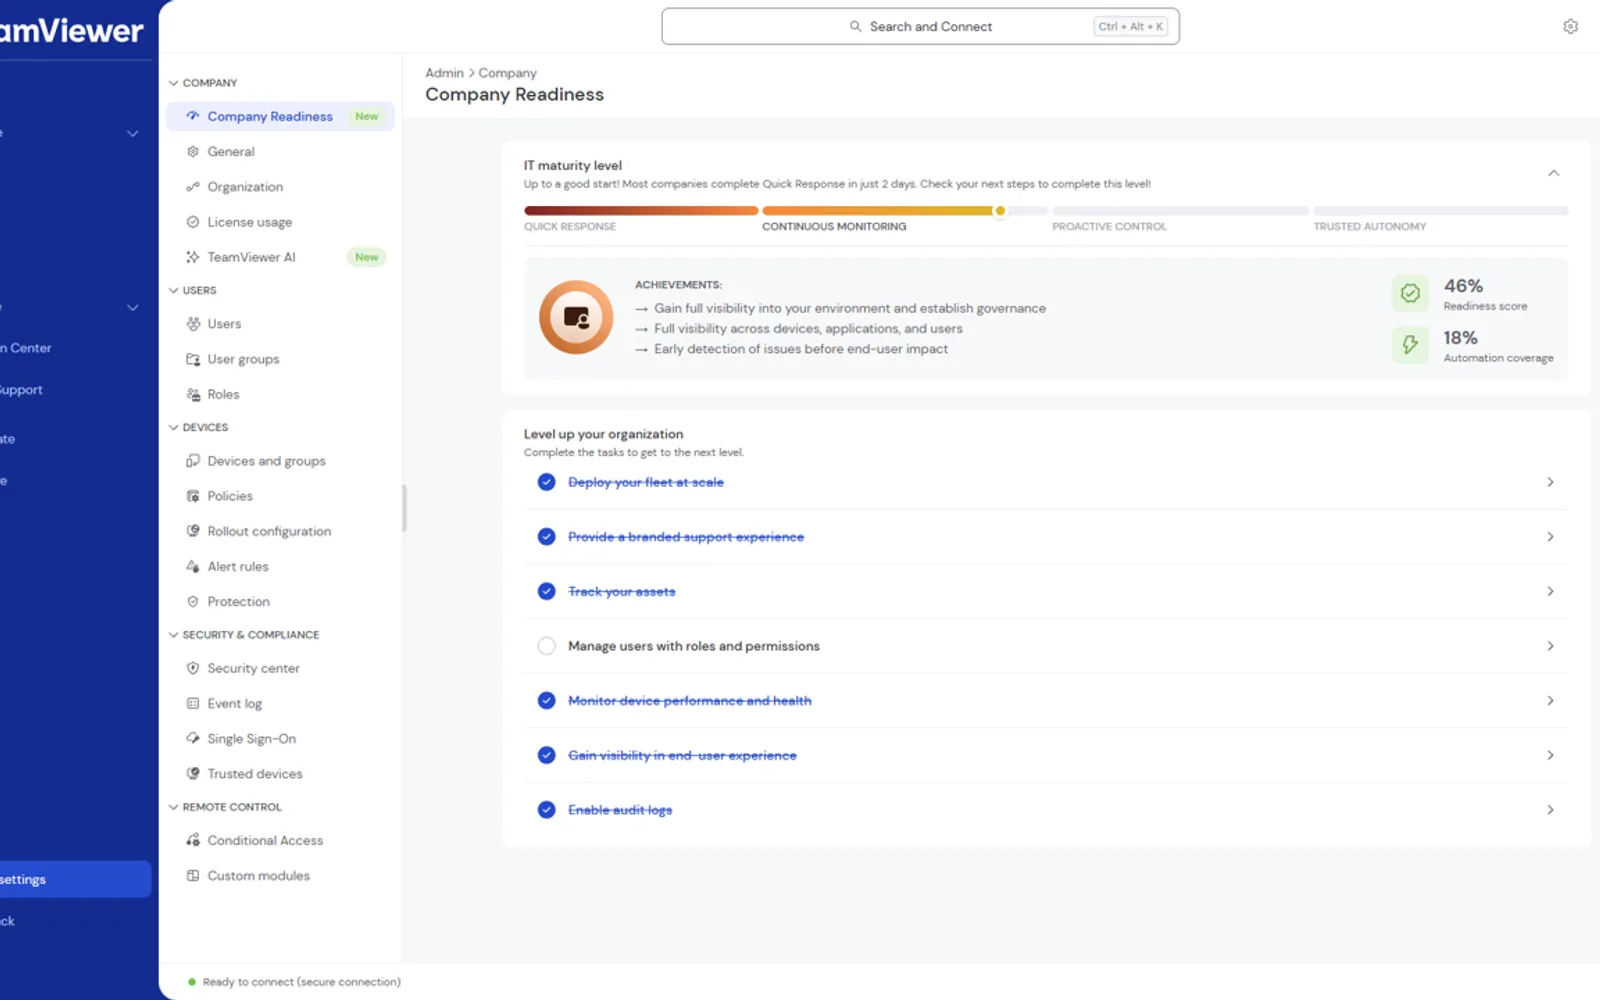
Task: Click the TeamViewer AI sparkle icon
Action: pos(193,257)
